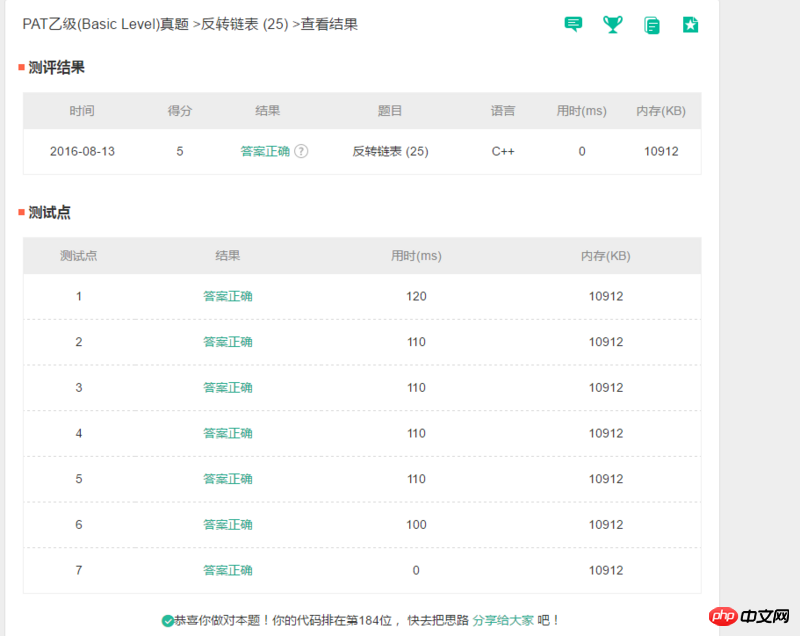The image size is (800, 636).
Task: Click the 得分 column header
Action: [x=180, y=111]
